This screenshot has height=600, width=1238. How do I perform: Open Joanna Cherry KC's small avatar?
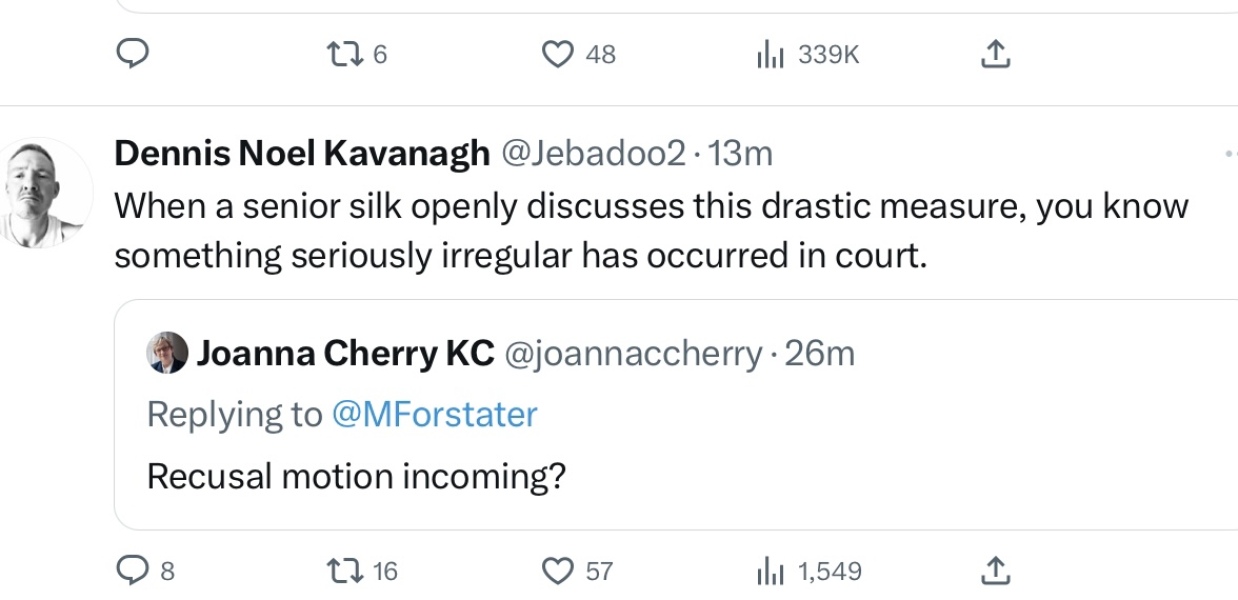tap(167, 353)
